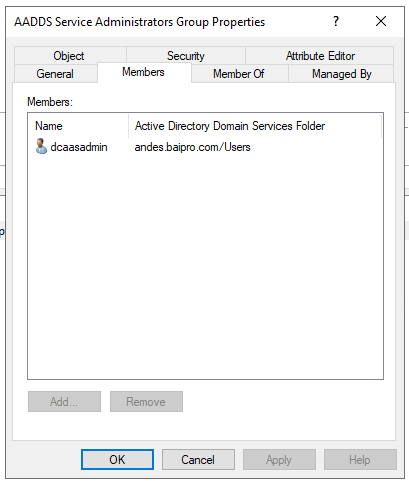The image size is (409, 483).
Task: Click the Apply button
Action: click(279, 459)
